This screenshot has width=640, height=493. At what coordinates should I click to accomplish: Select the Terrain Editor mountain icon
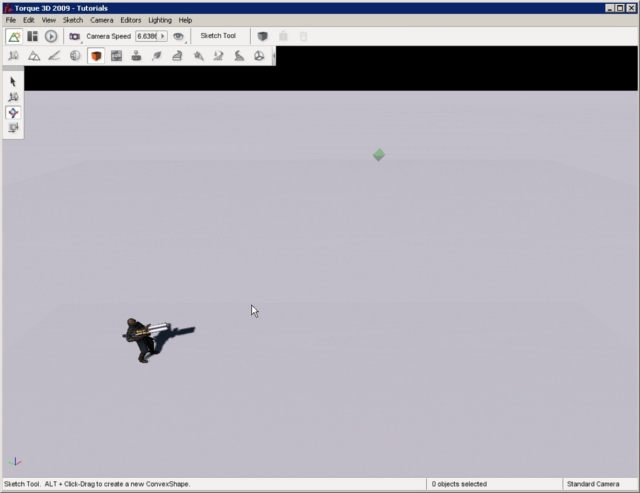(34, 56)
